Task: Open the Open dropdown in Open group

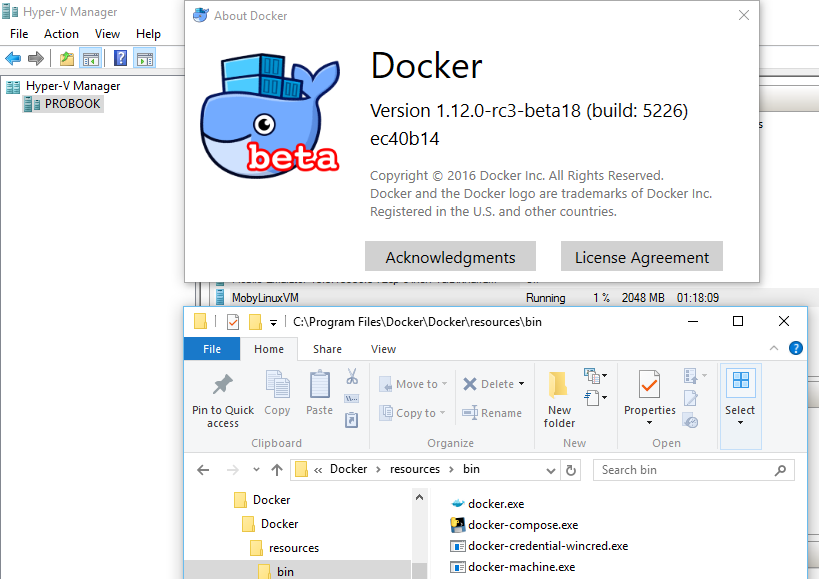Action: (x=695, y=376)
